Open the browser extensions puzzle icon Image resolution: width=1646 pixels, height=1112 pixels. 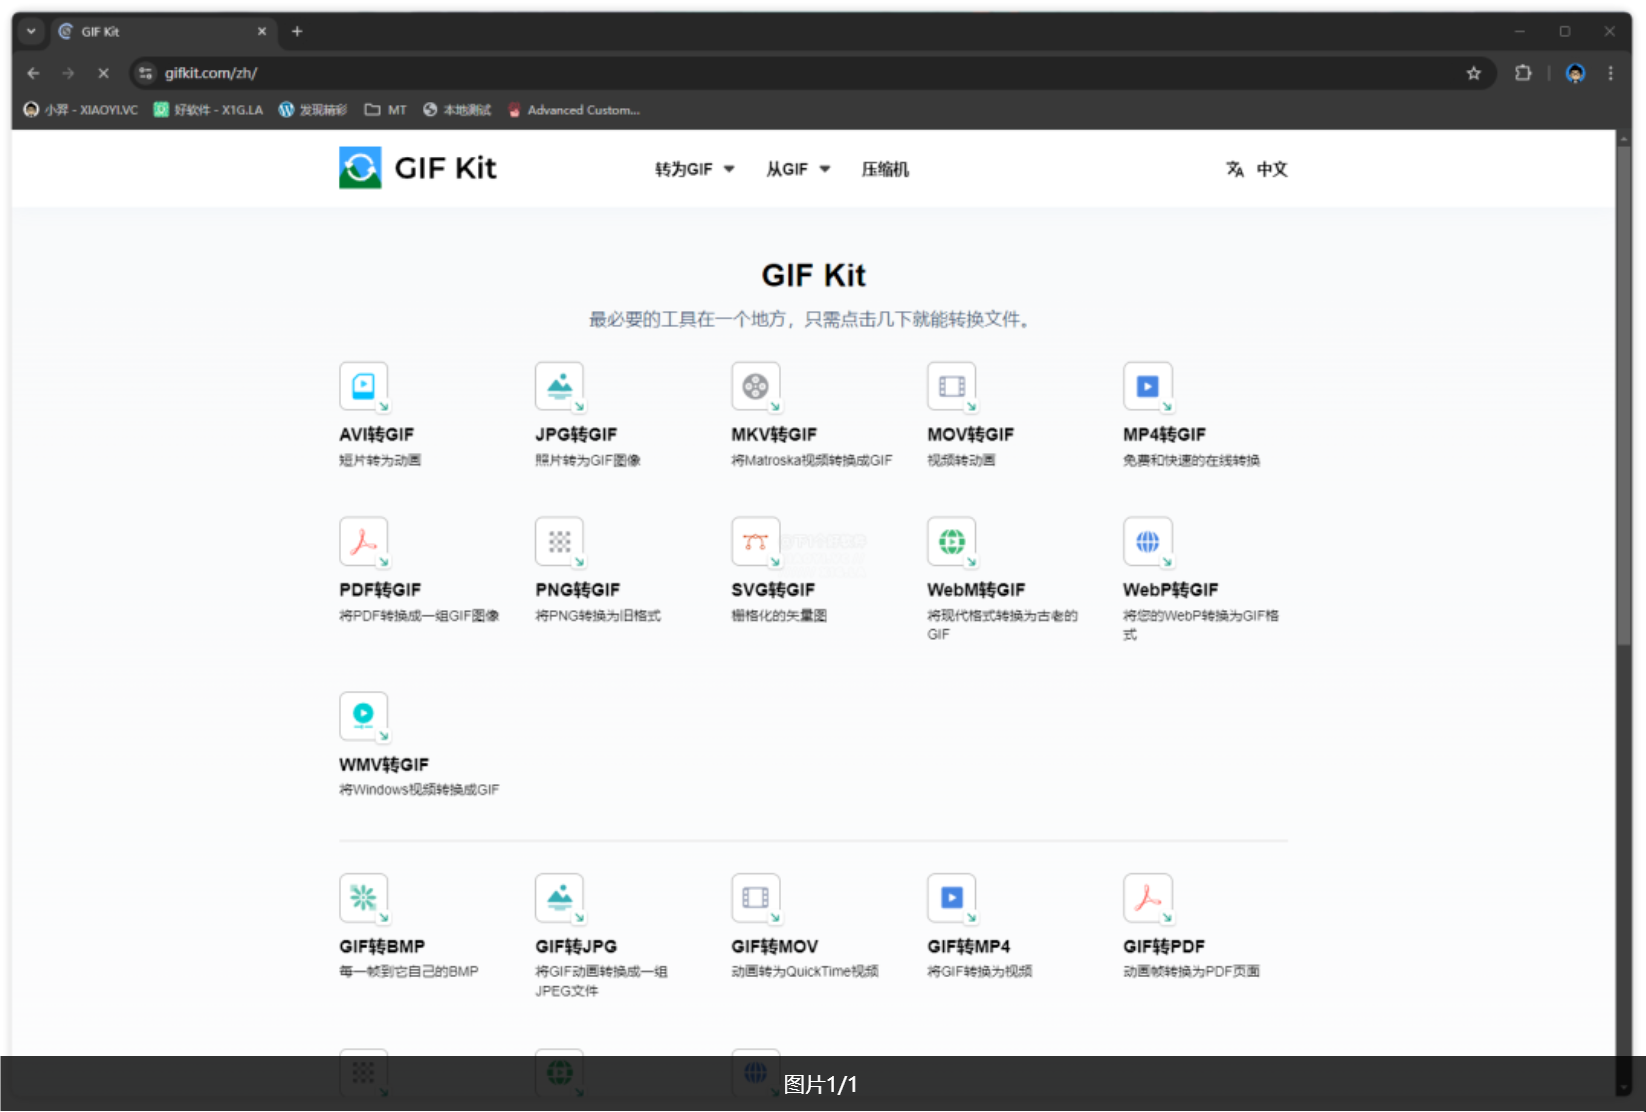point(1523,73)
